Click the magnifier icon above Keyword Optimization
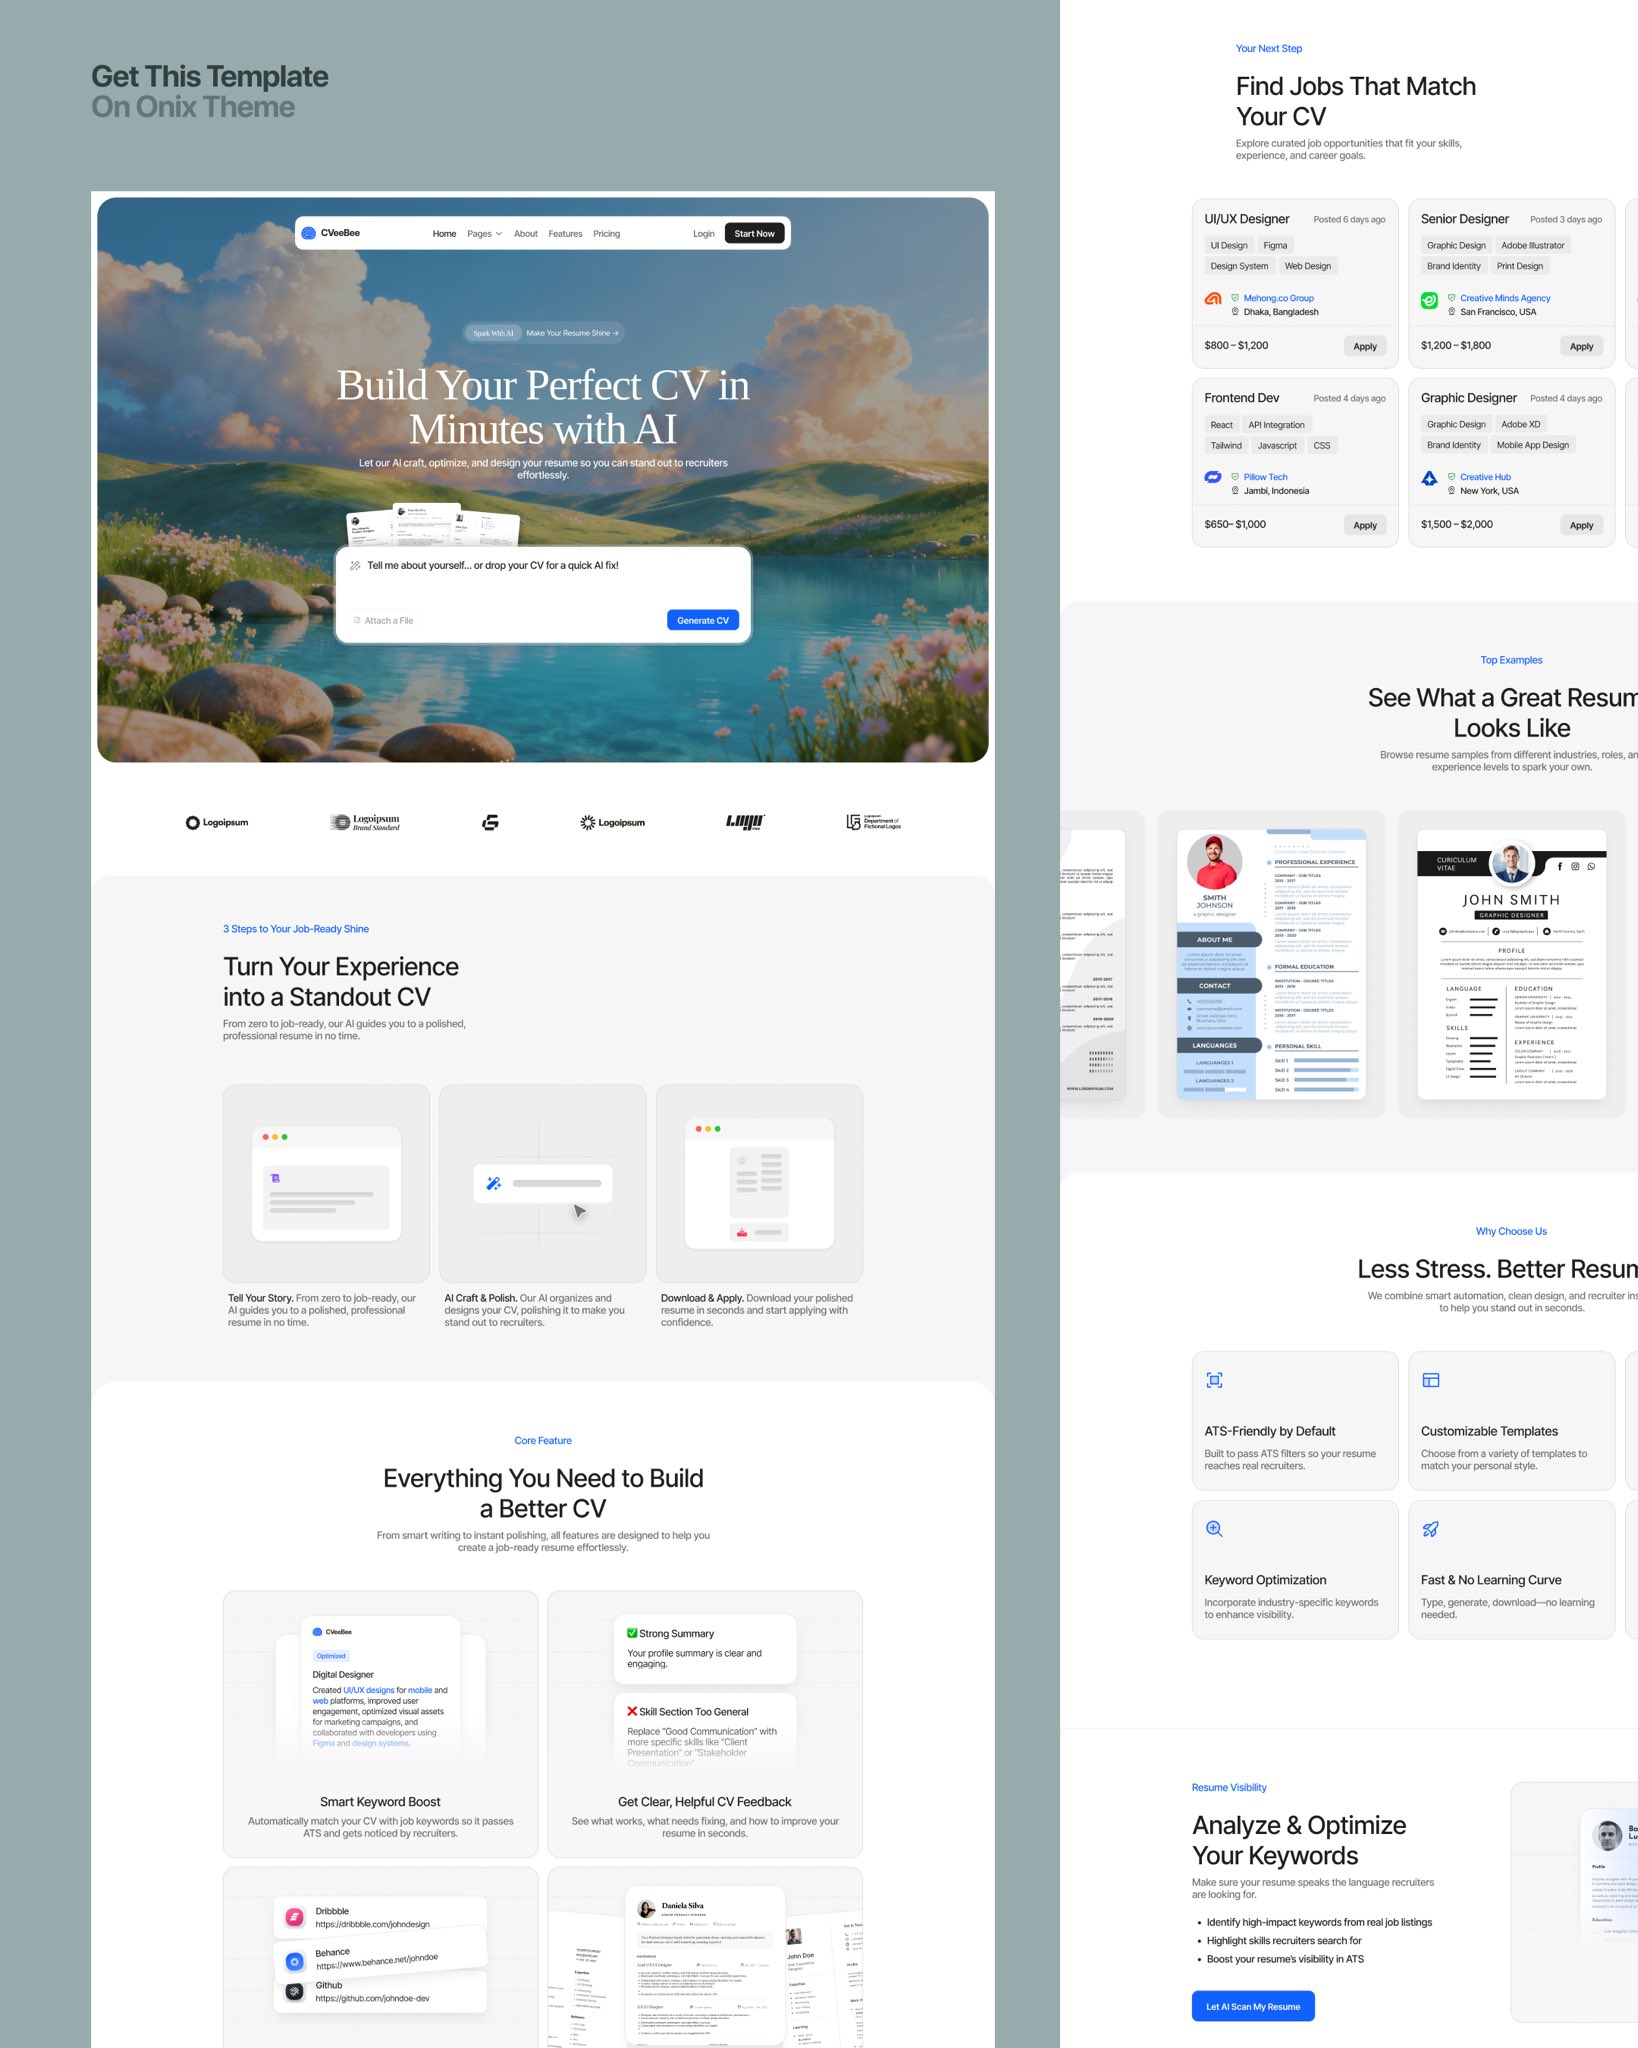 pyautogui.click(x=1214, y=1529)
